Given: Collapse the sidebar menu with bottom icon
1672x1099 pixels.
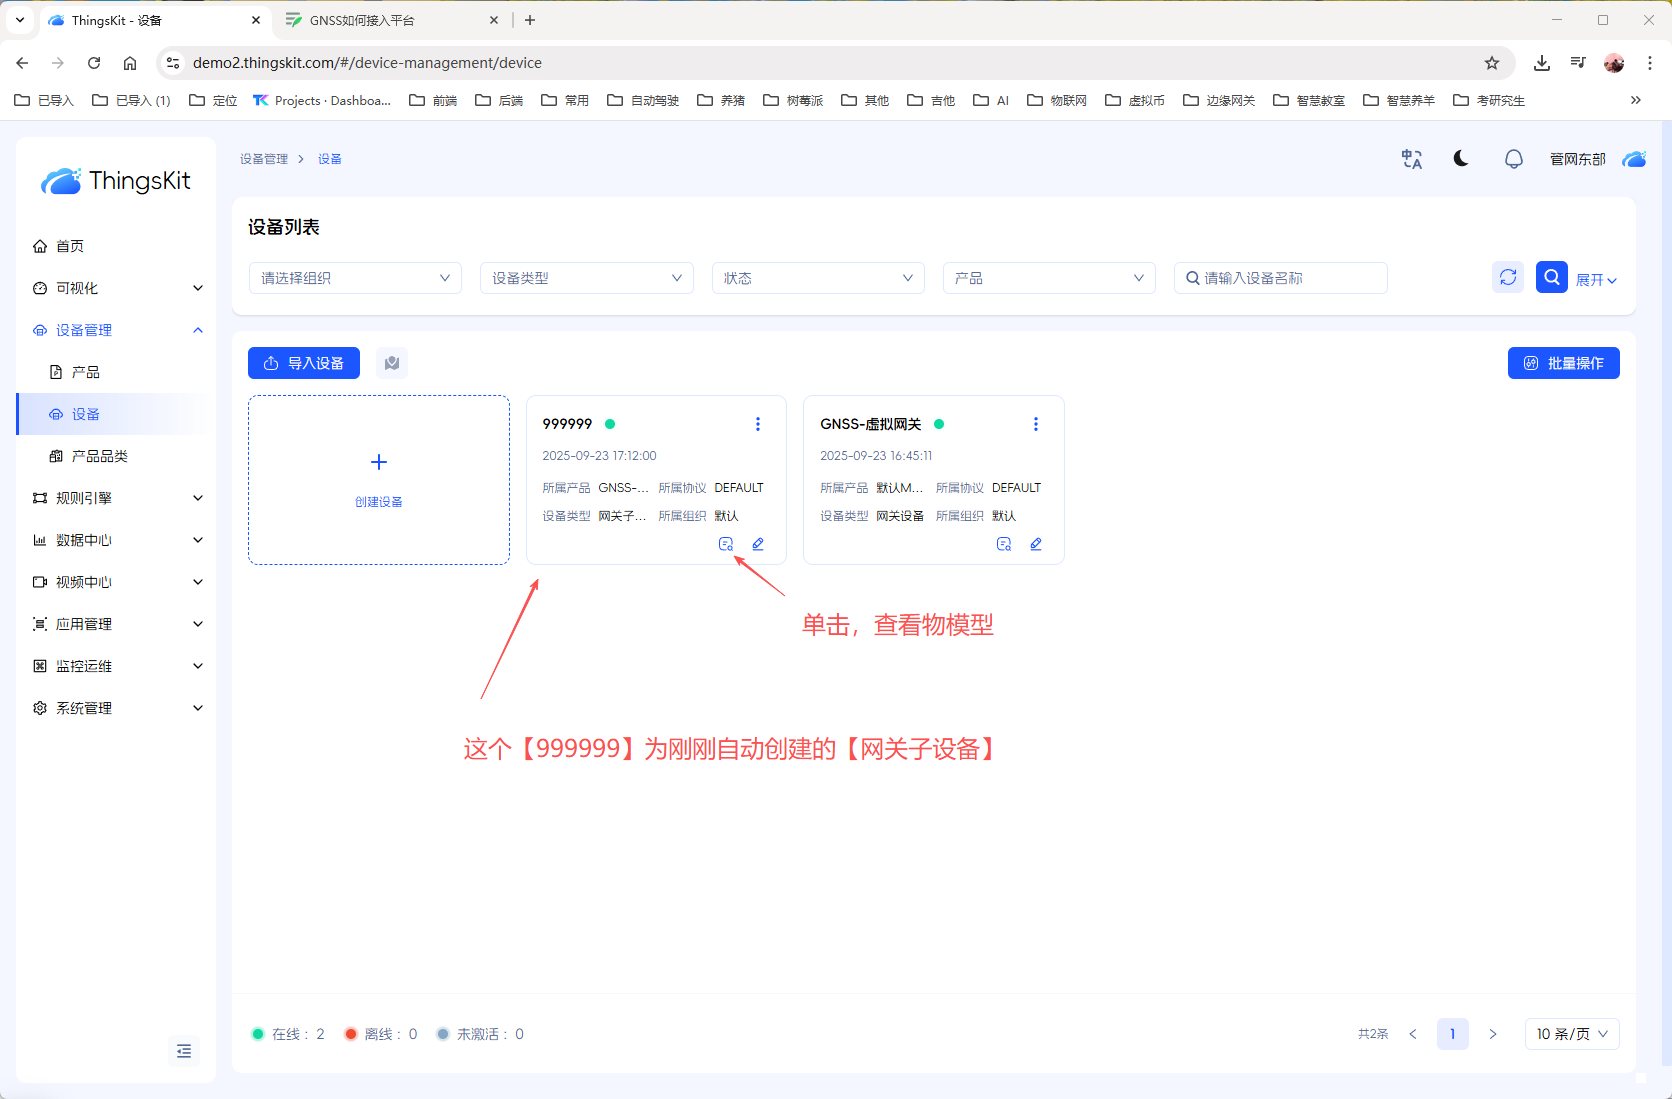Looking at the screenshot, I should tap(184, 1051).
